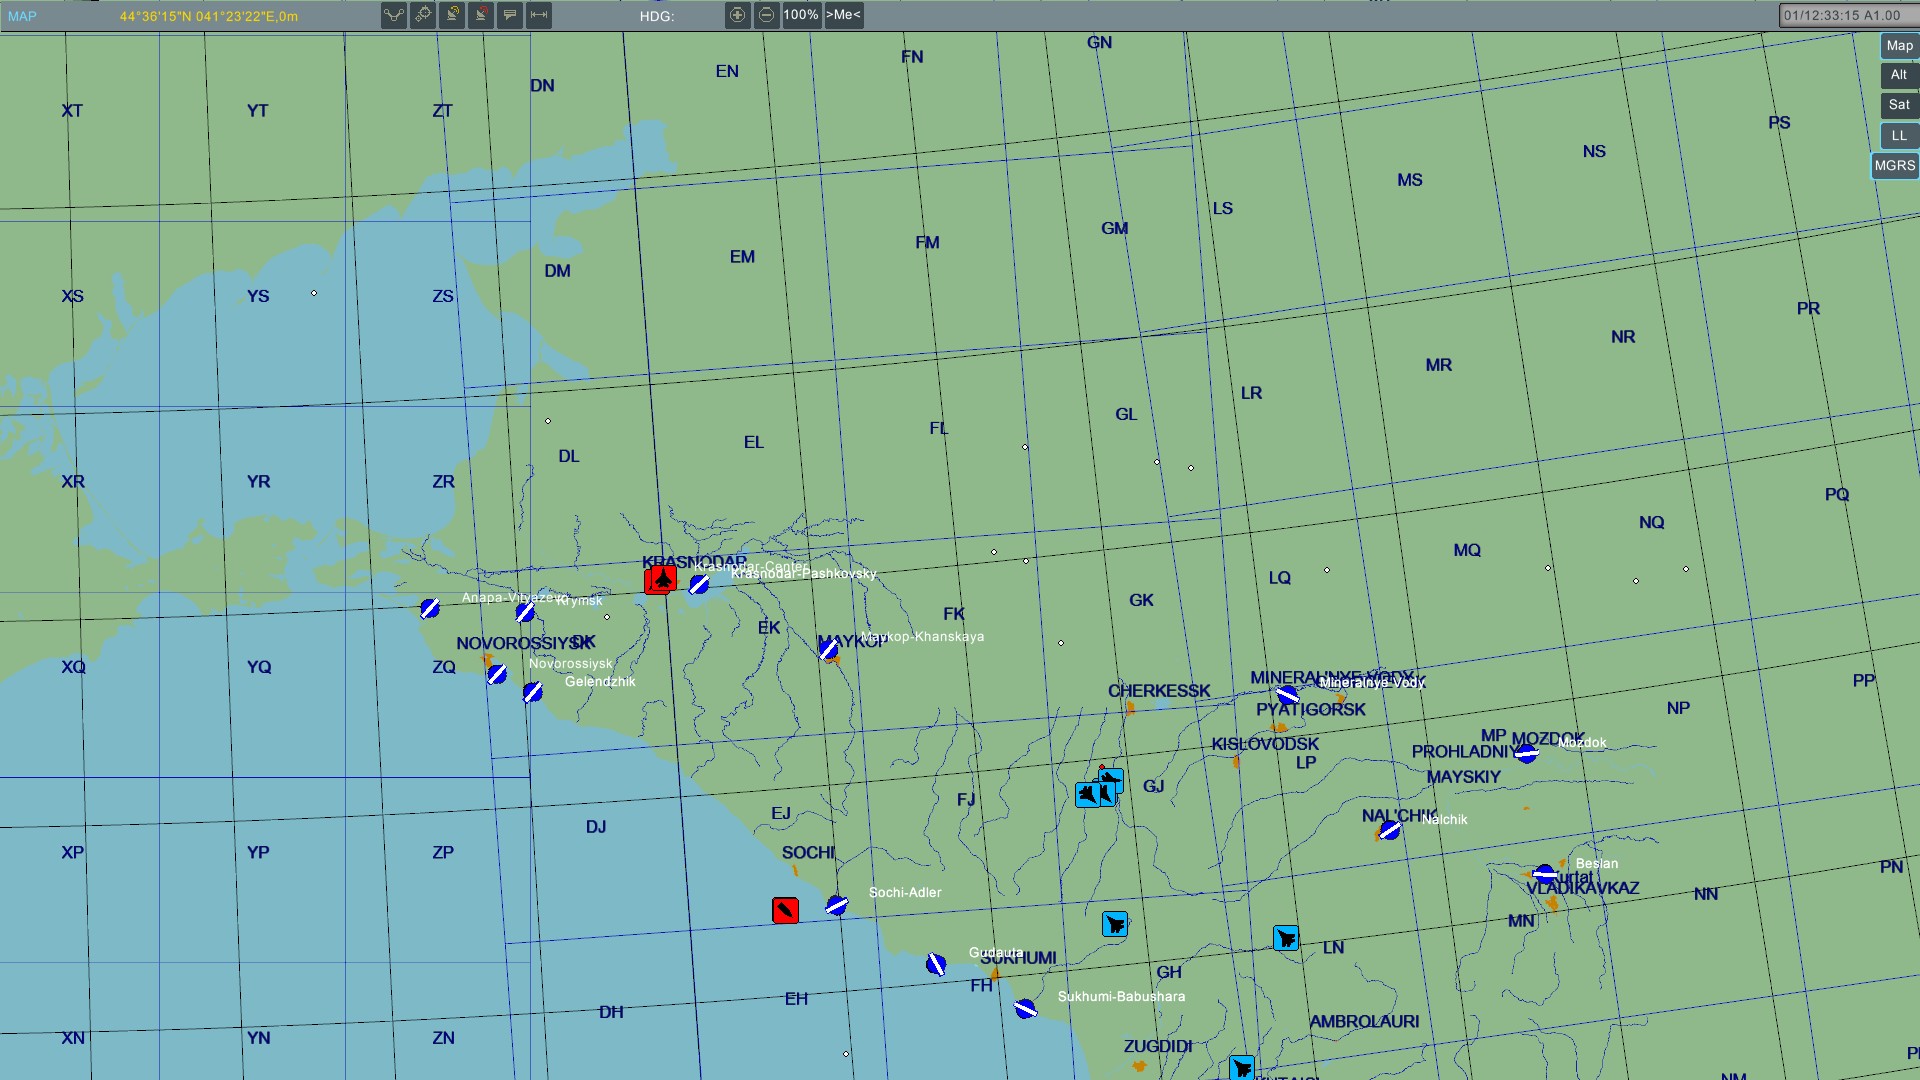Screen dimensions: 1920x1080
Task: Switch to the Sat satellite view
Action: tap(1899, 105)
